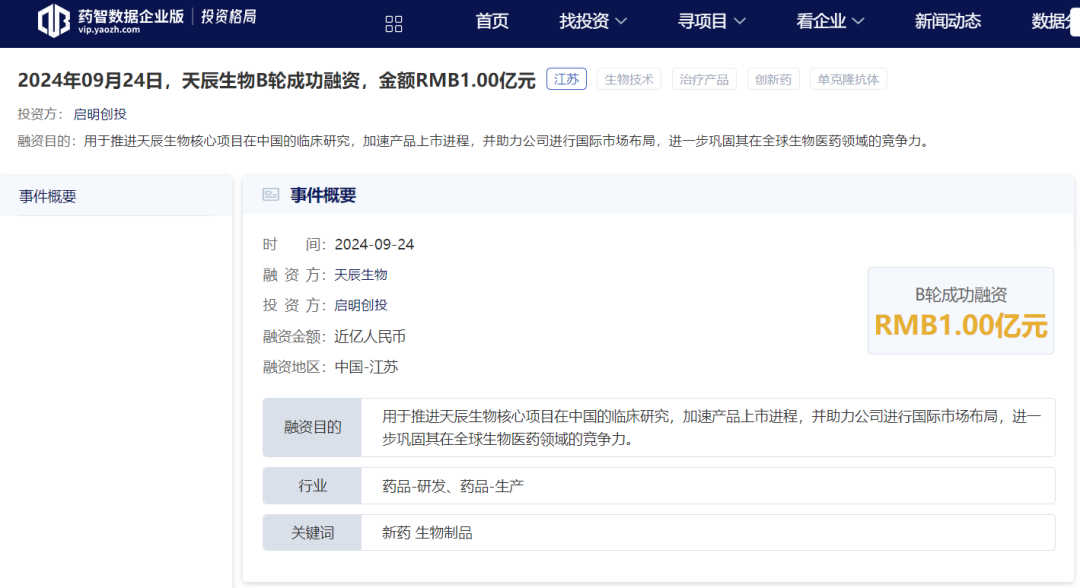Open the 启明创投 link beneath the page title
This screenshot has width=1080, height=588.
(100, 114)
